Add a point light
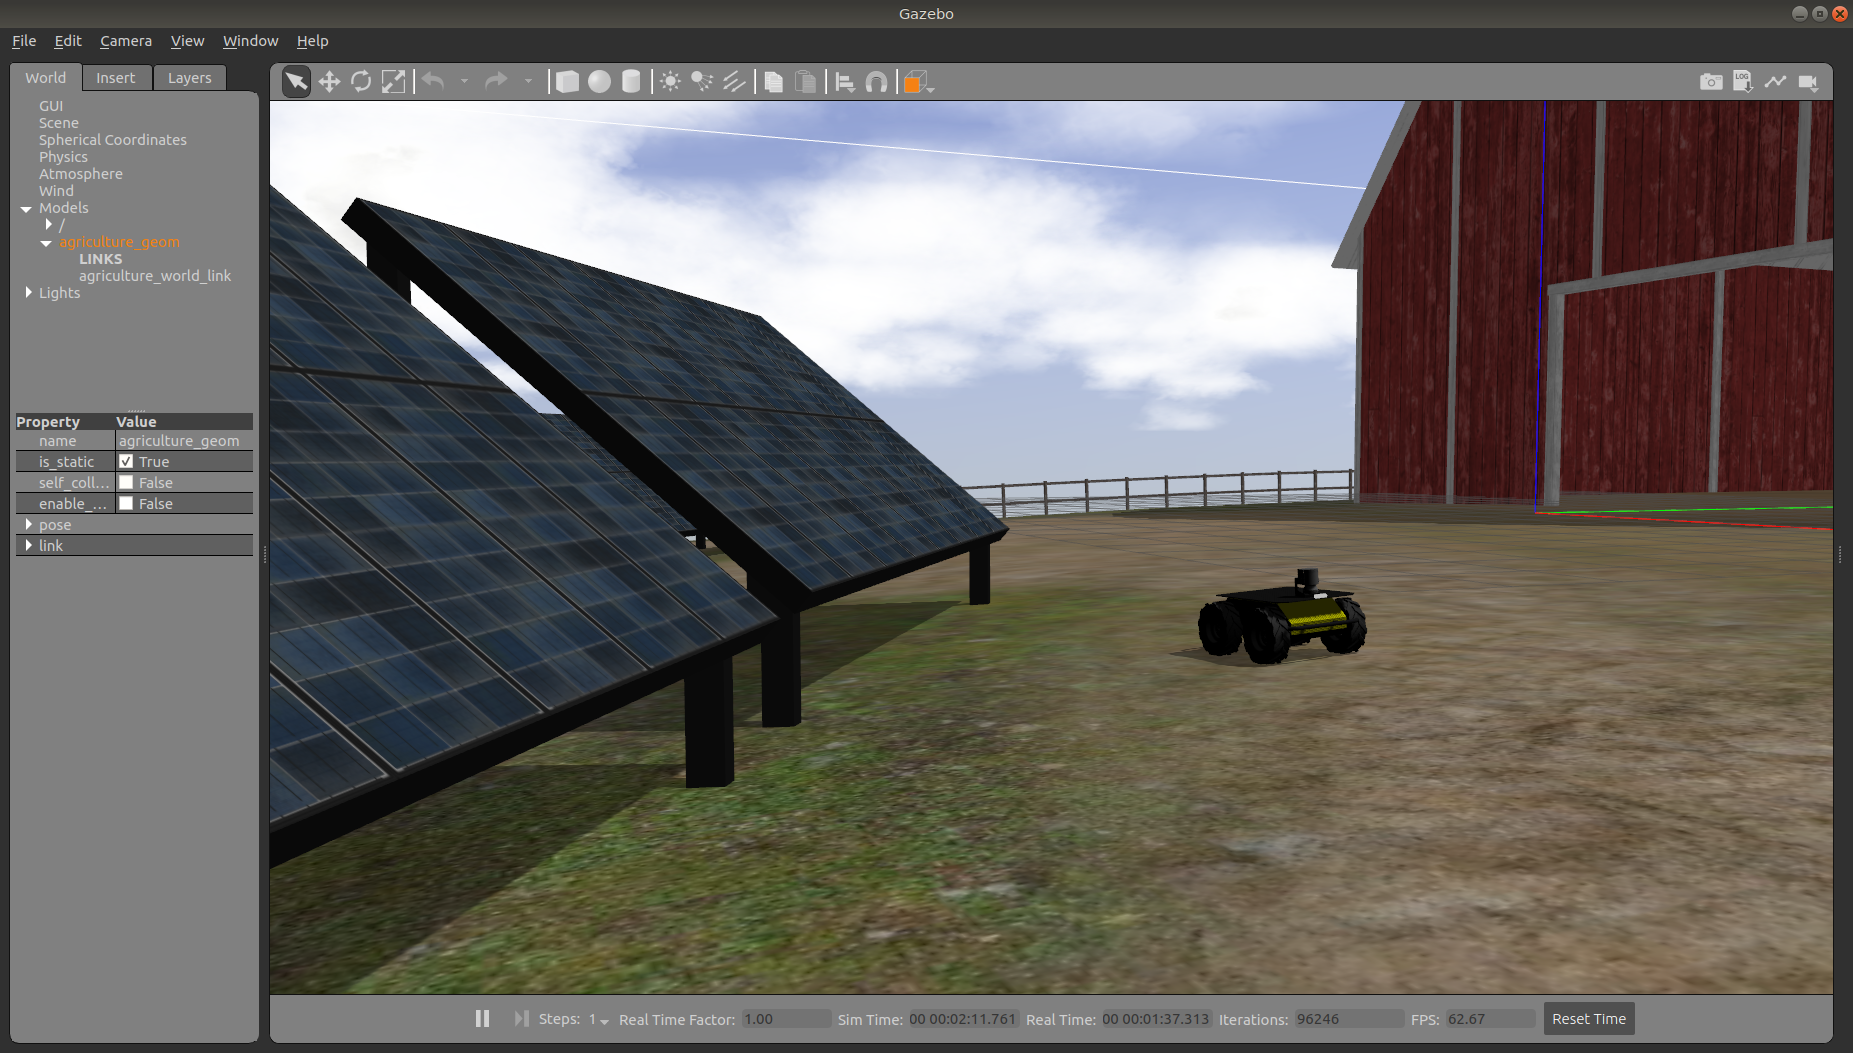The height and width of the screenshot is (1053, 1853). click(x=670, y=82)
